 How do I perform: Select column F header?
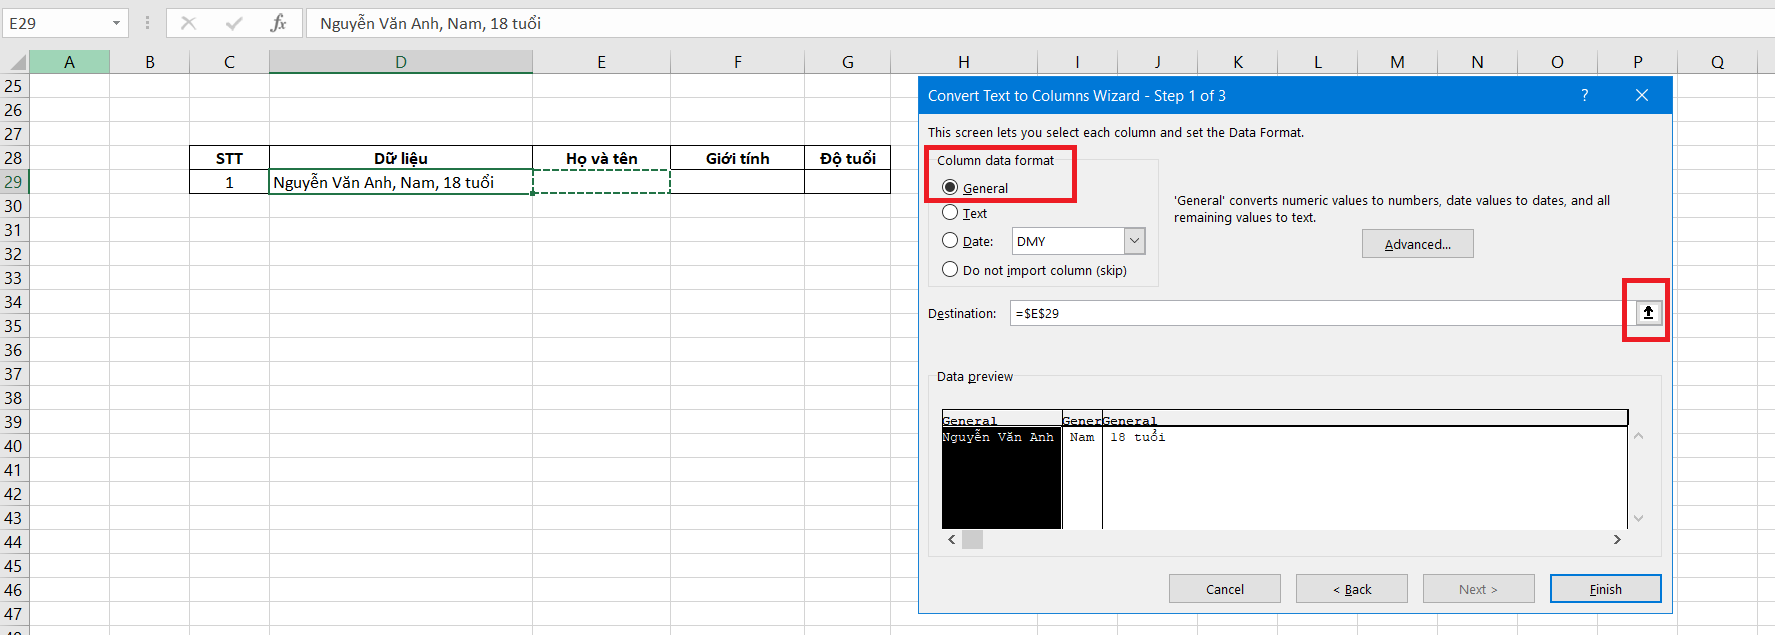(x=737, y=62)
